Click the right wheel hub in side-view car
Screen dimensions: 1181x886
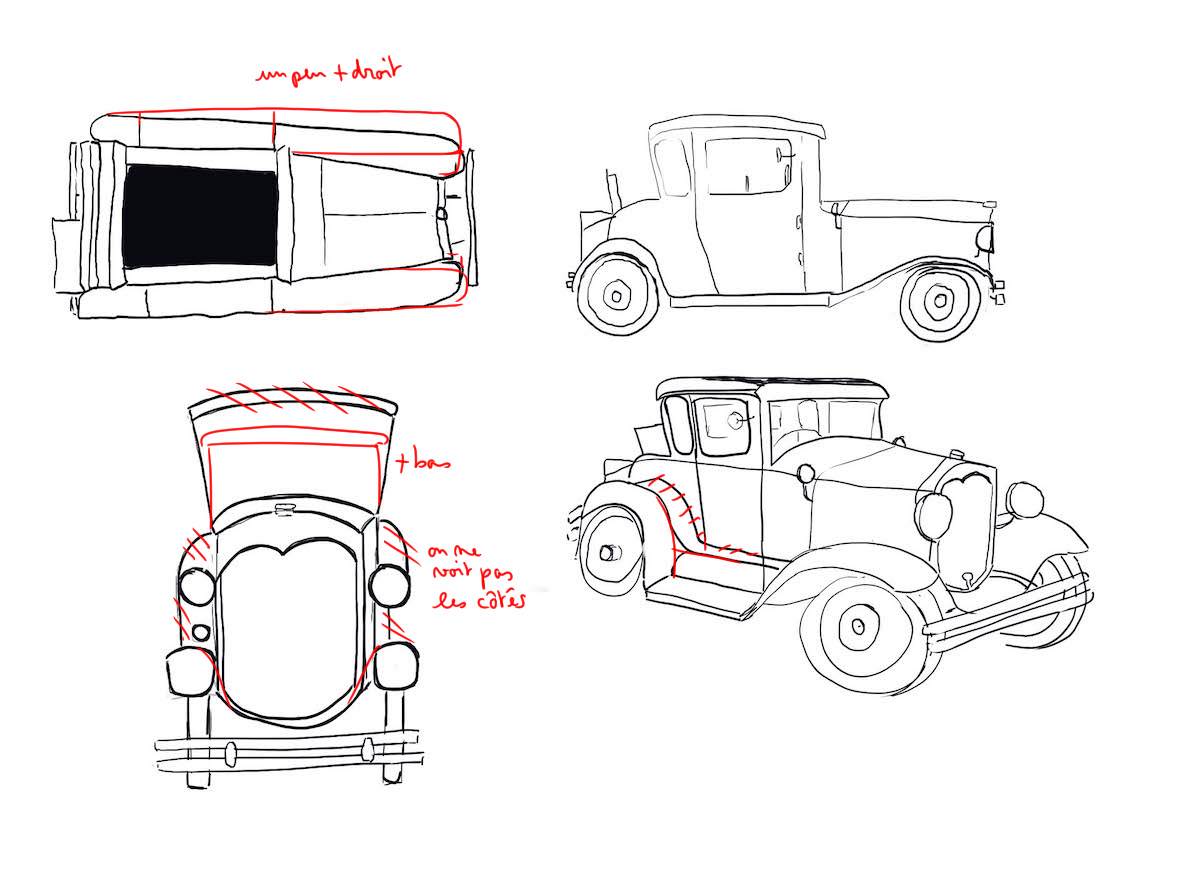click(x=941, y=299)
